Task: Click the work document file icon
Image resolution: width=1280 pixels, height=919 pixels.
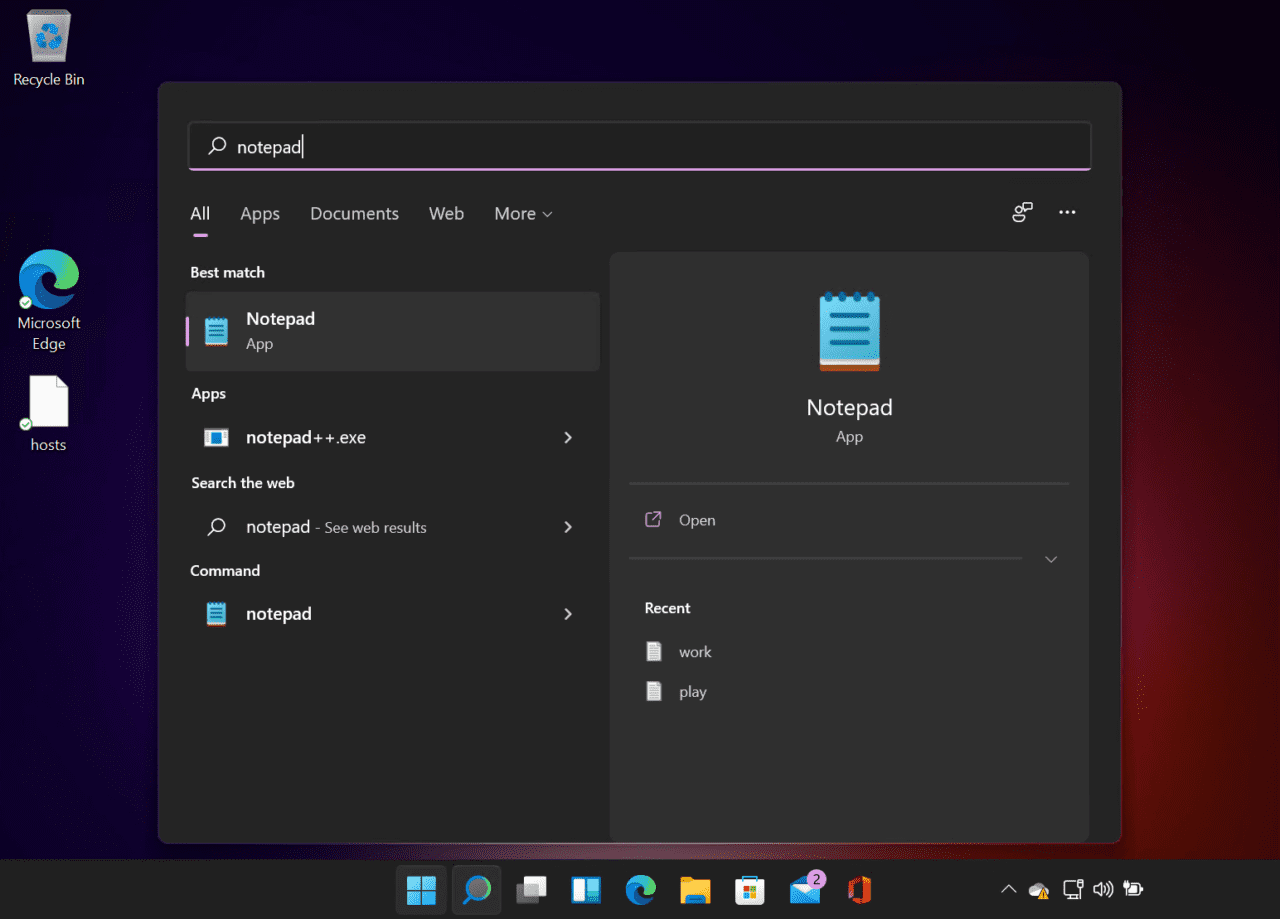Action: pos(654,651)
